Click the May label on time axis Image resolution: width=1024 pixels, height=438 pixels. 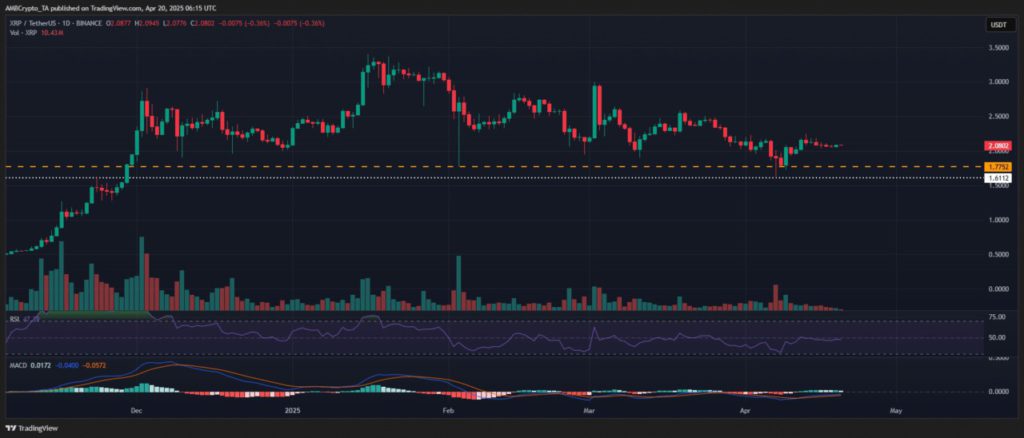pyautogui.click(x=896, y=411)
